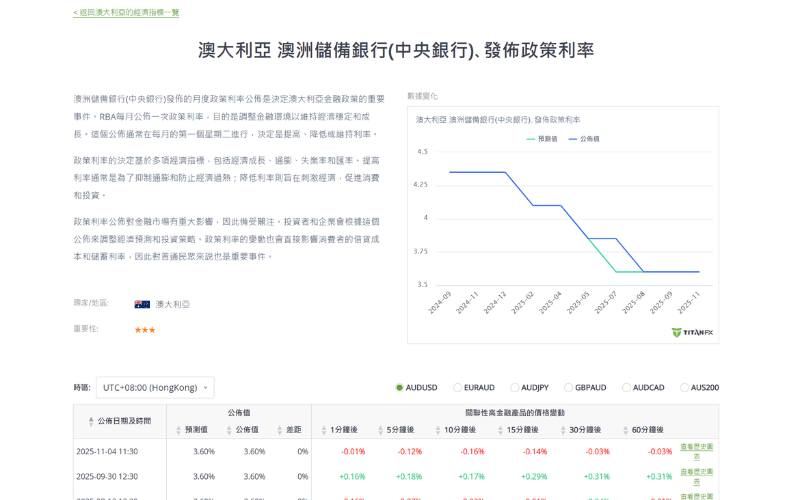Sort by 30分鐘後 column arrows

click(563, 430)
